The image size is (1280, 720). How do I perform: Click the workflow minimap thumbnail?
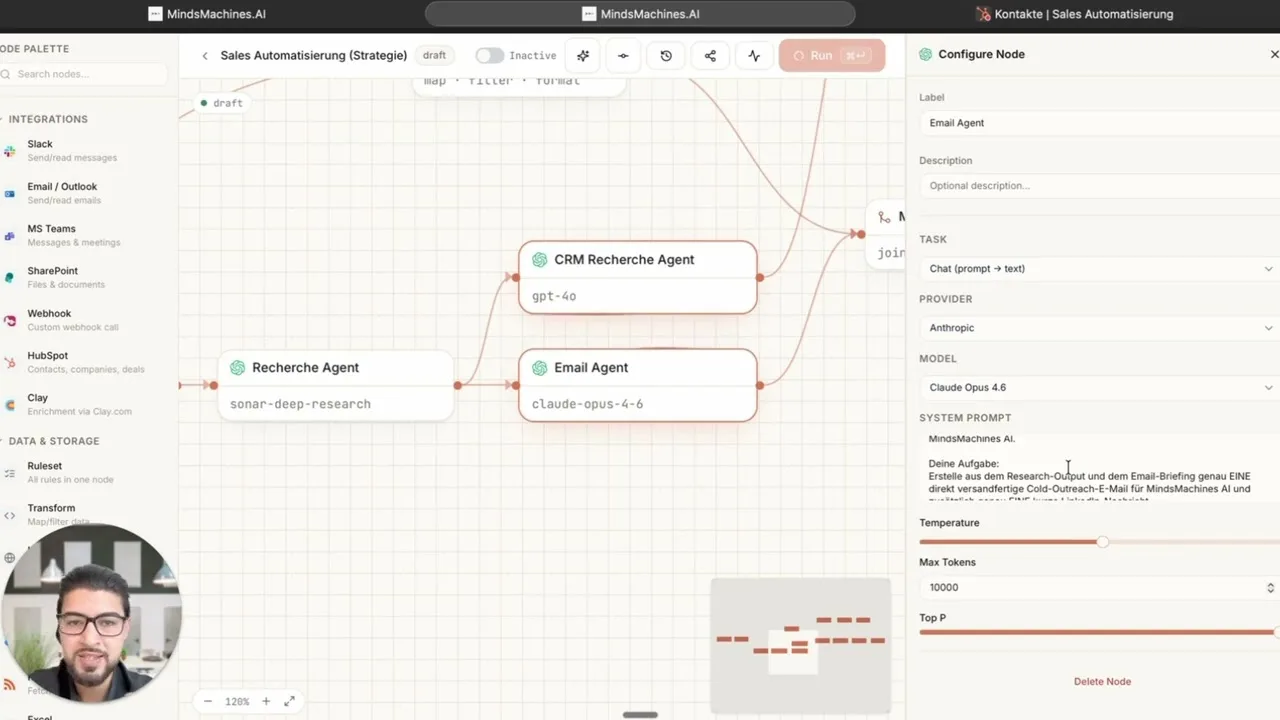(800, 646)
